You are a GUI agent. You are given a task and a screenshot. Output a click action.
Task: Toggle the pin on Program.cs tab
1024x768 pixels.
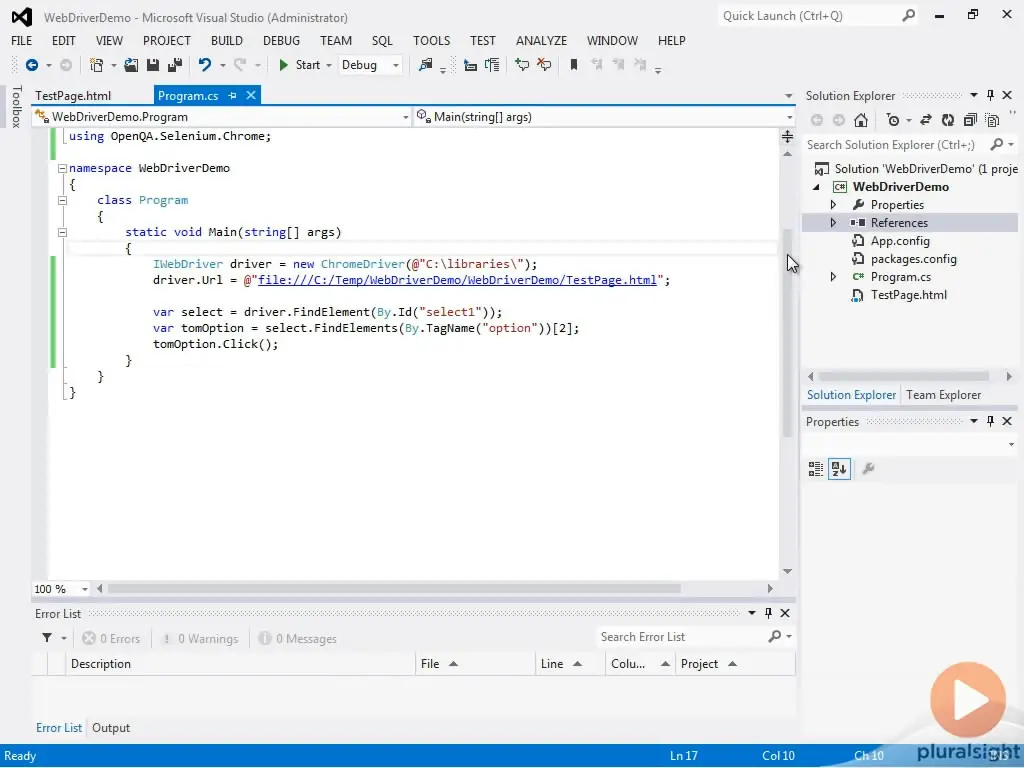[x=232, y=95]
